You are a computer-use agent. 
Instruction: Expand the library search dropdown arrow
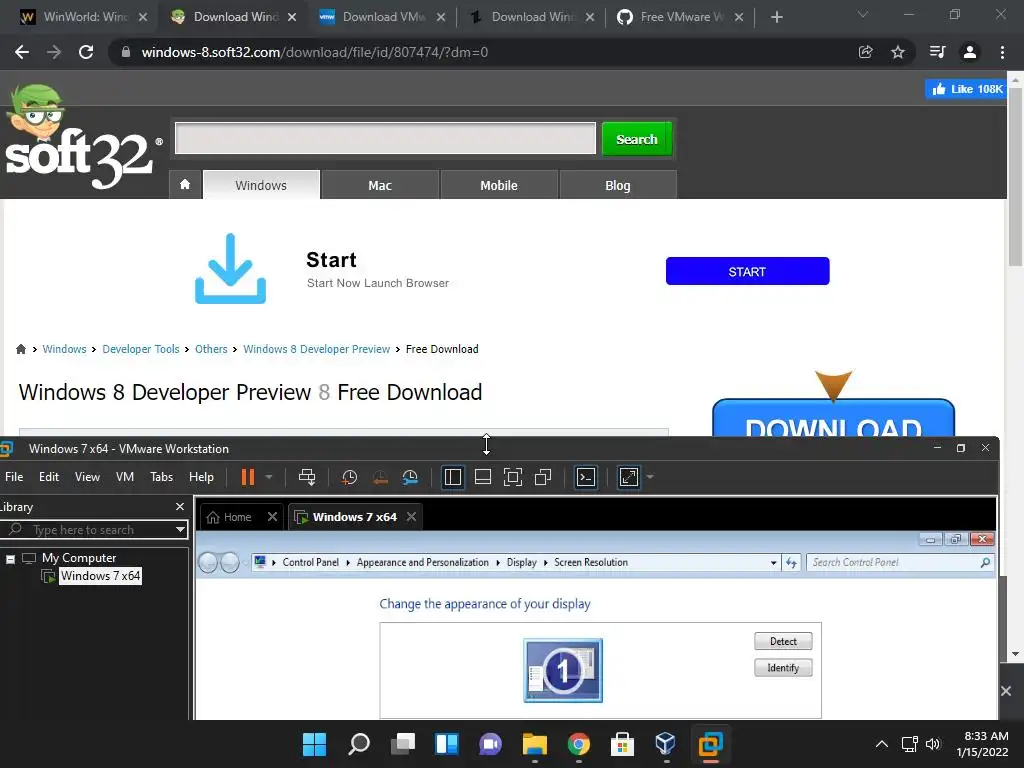click(x=180, y=530)
